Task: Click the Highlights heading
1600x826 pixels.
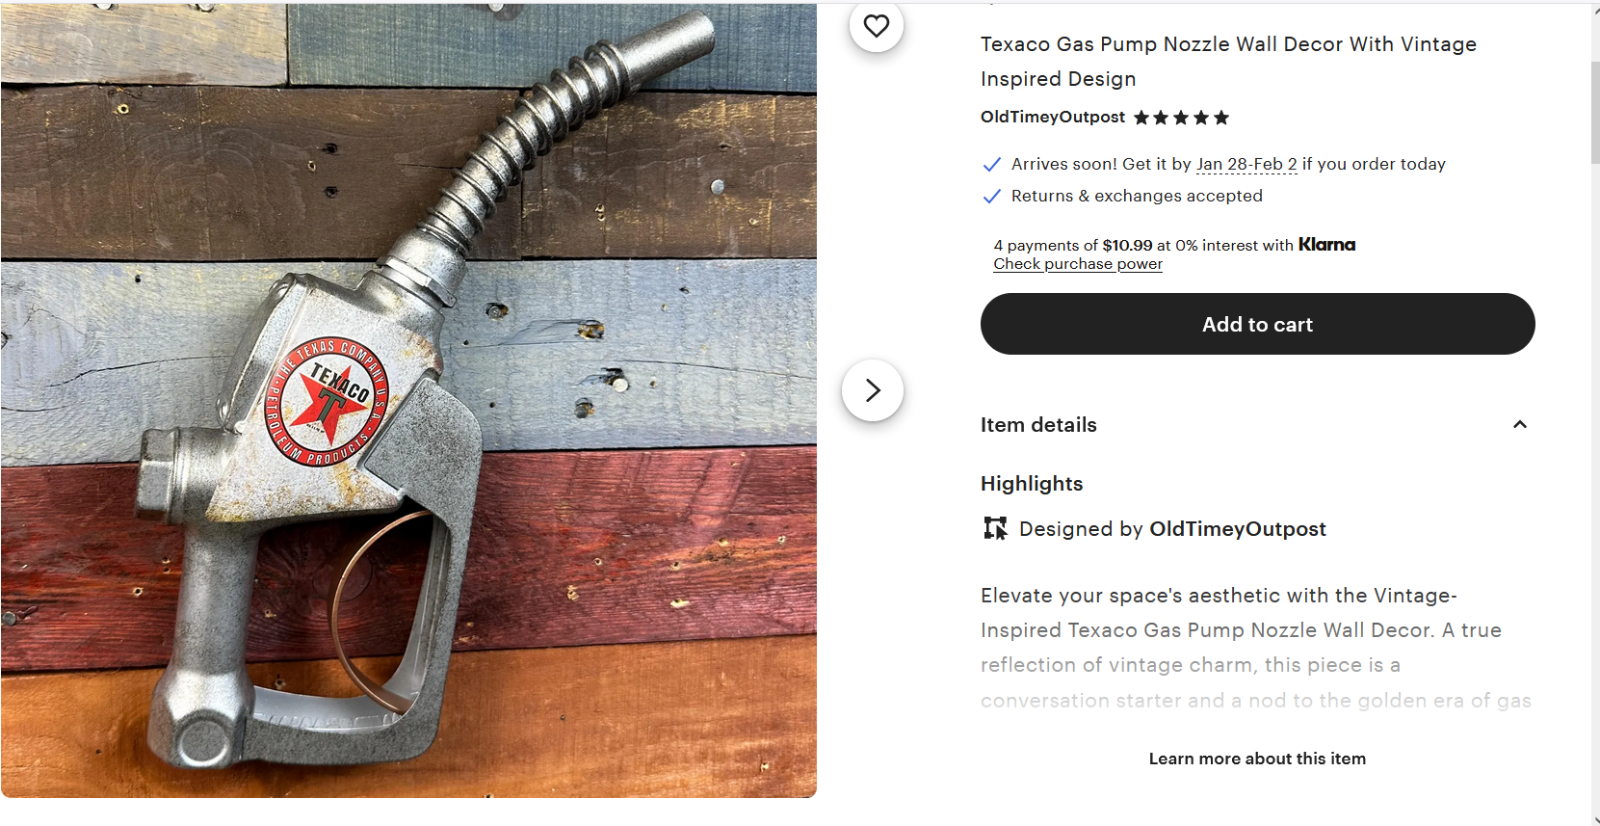Action: 1031,484
